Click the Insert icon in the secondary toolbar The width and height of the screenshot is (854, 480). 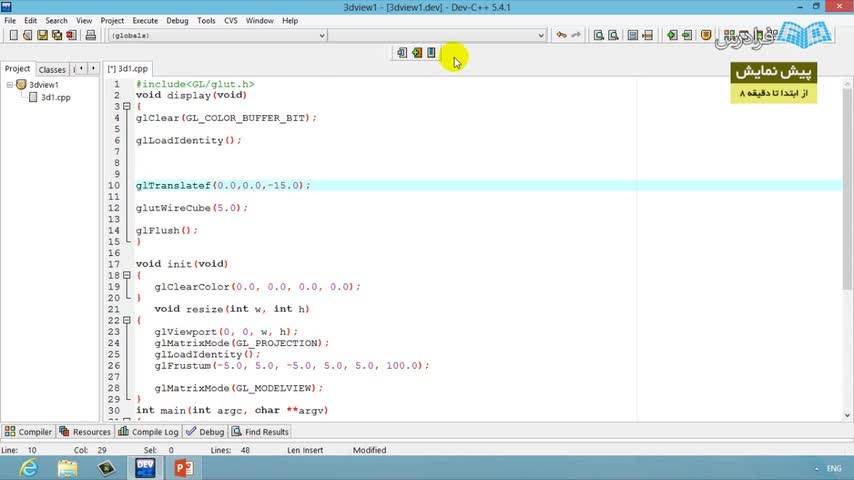coord(402,53)
